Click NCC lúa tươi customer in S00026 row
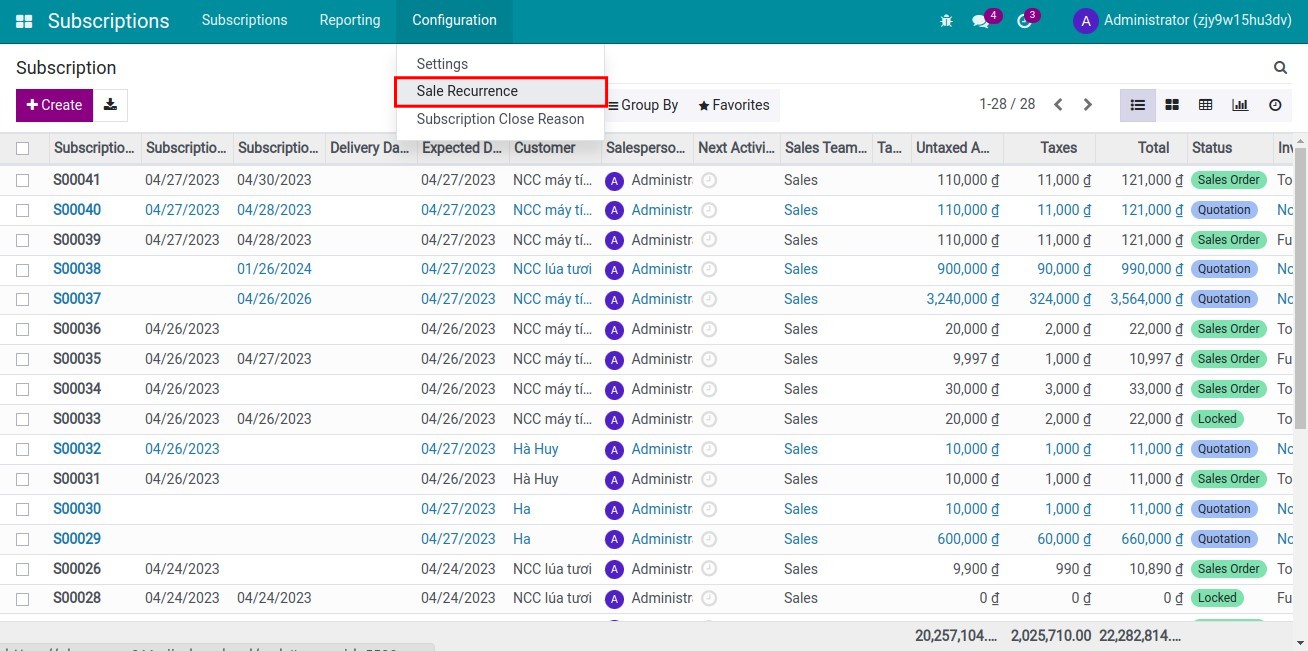Image resolution: width=1308 pixels, height=651 pixels. pos(552,569)
